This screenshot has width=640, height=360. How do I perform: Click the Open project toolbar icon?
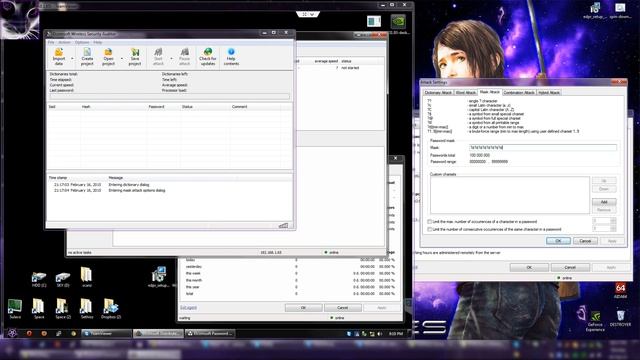point(108,57)
